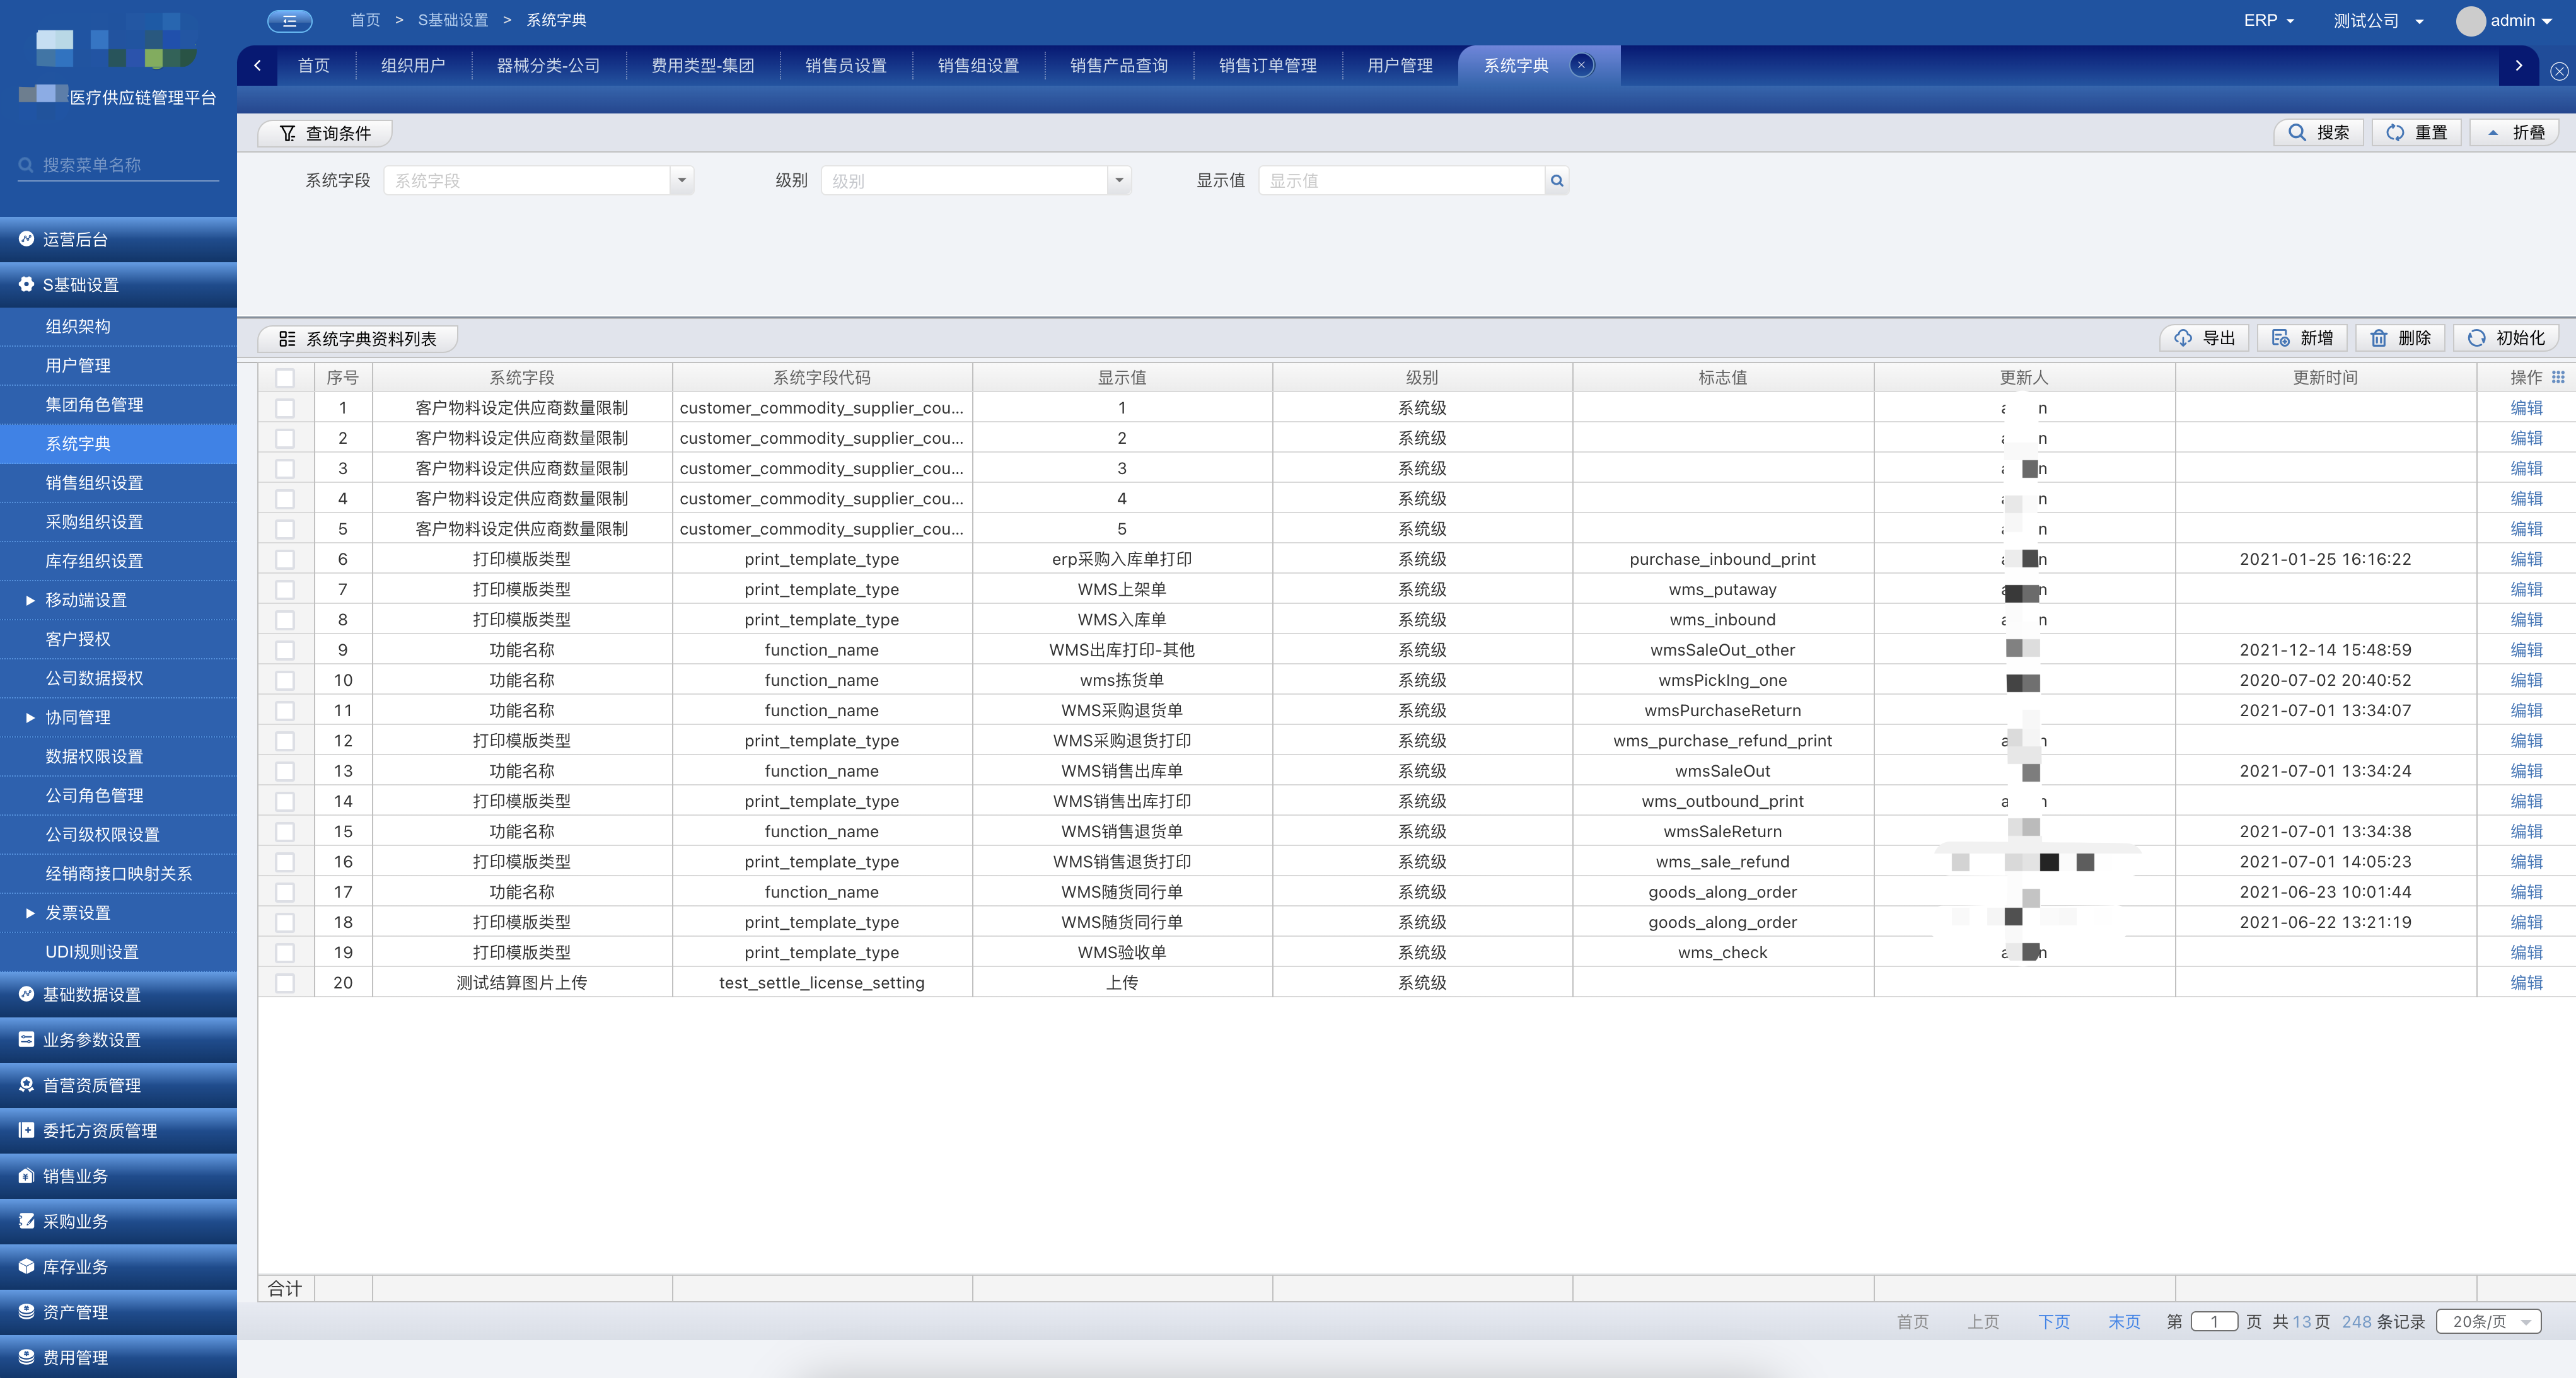Screen dimensions: 2576x1378
Task: Open the 20条/页 page size dropdown
Action: coord(2488,1321)
